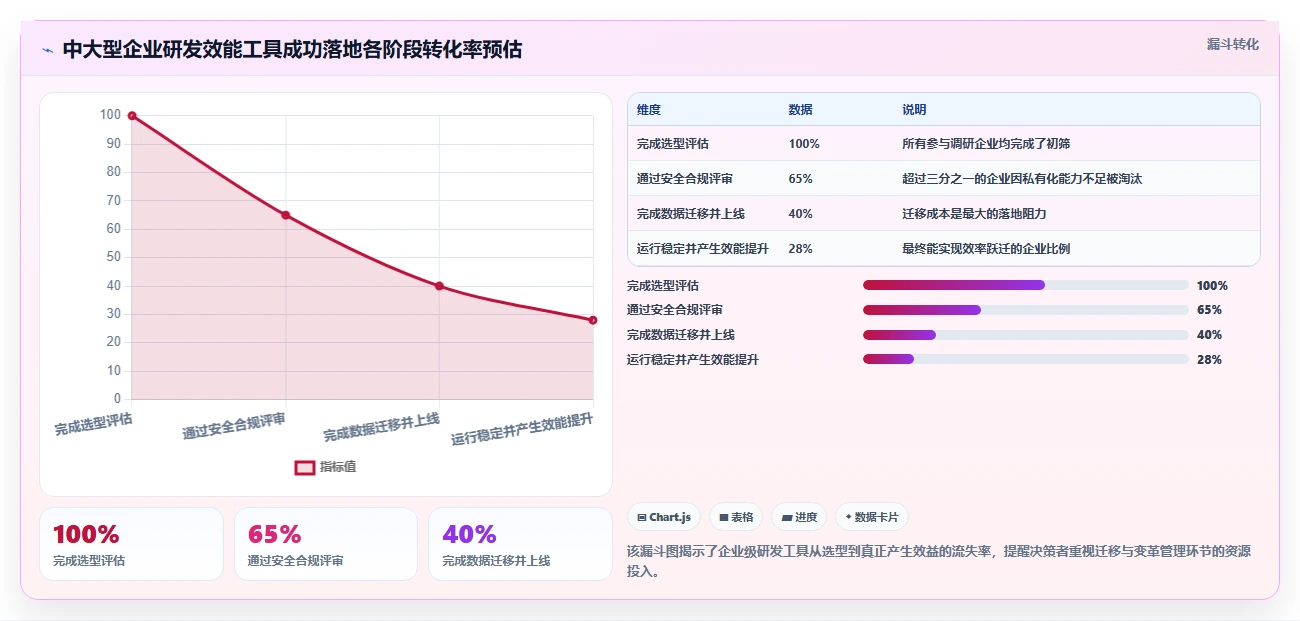Click the 说明 table column header
Viewport: 1300px width, 621px height.
914,110
